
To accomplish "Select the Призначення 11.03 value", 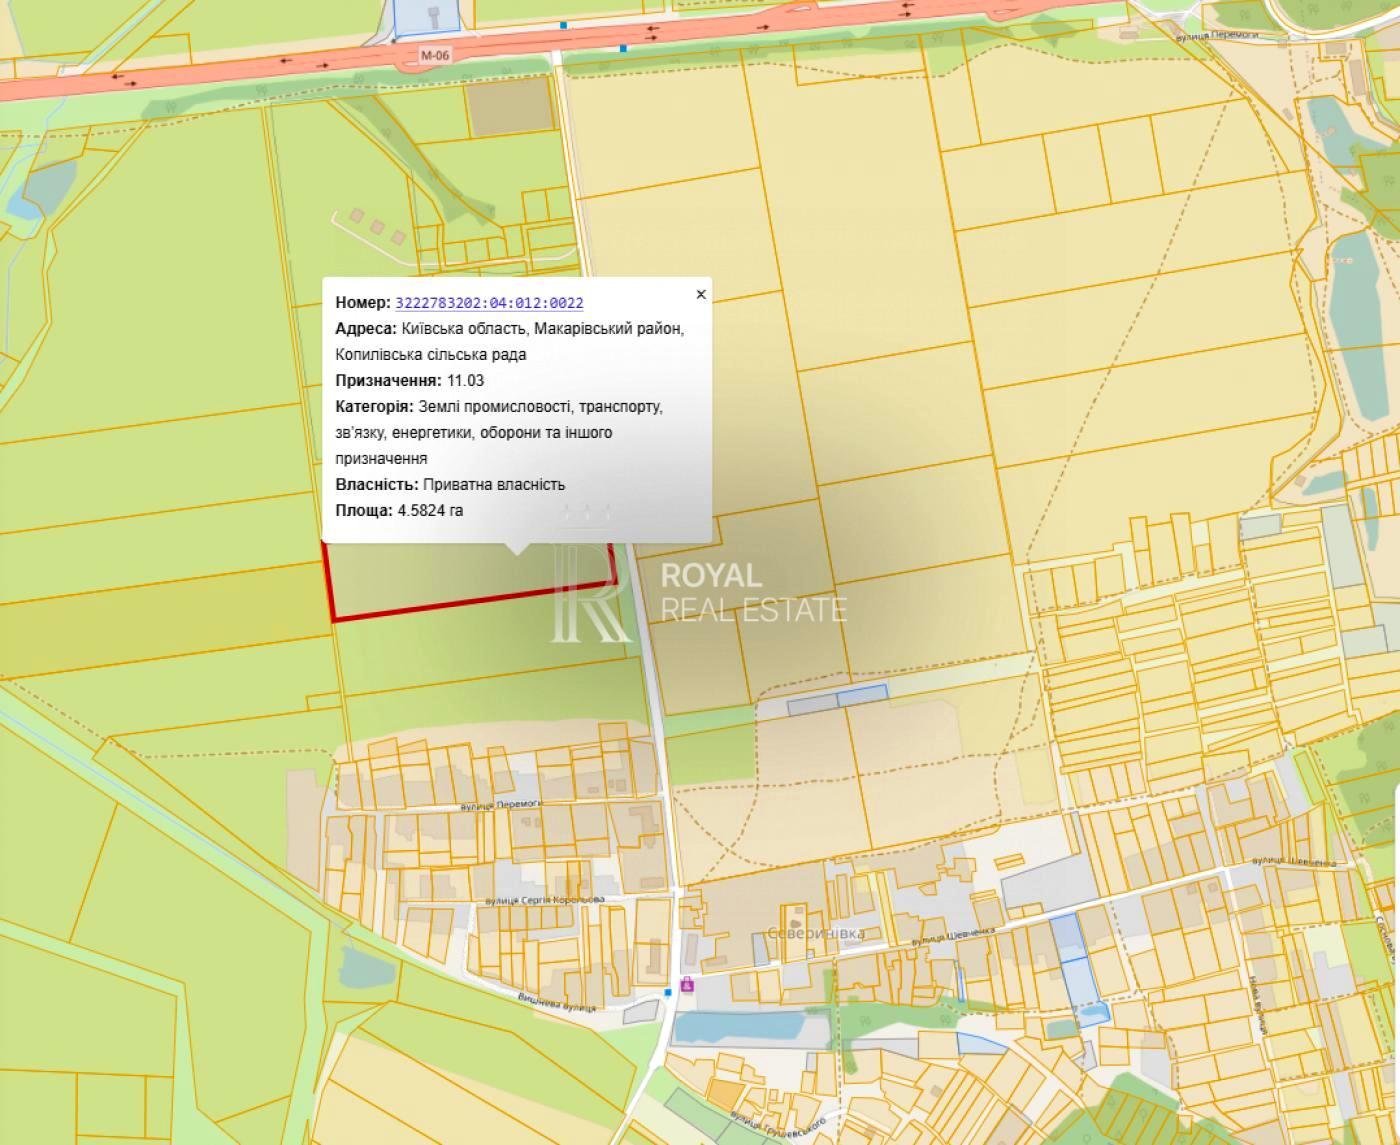I will point(465,381).
